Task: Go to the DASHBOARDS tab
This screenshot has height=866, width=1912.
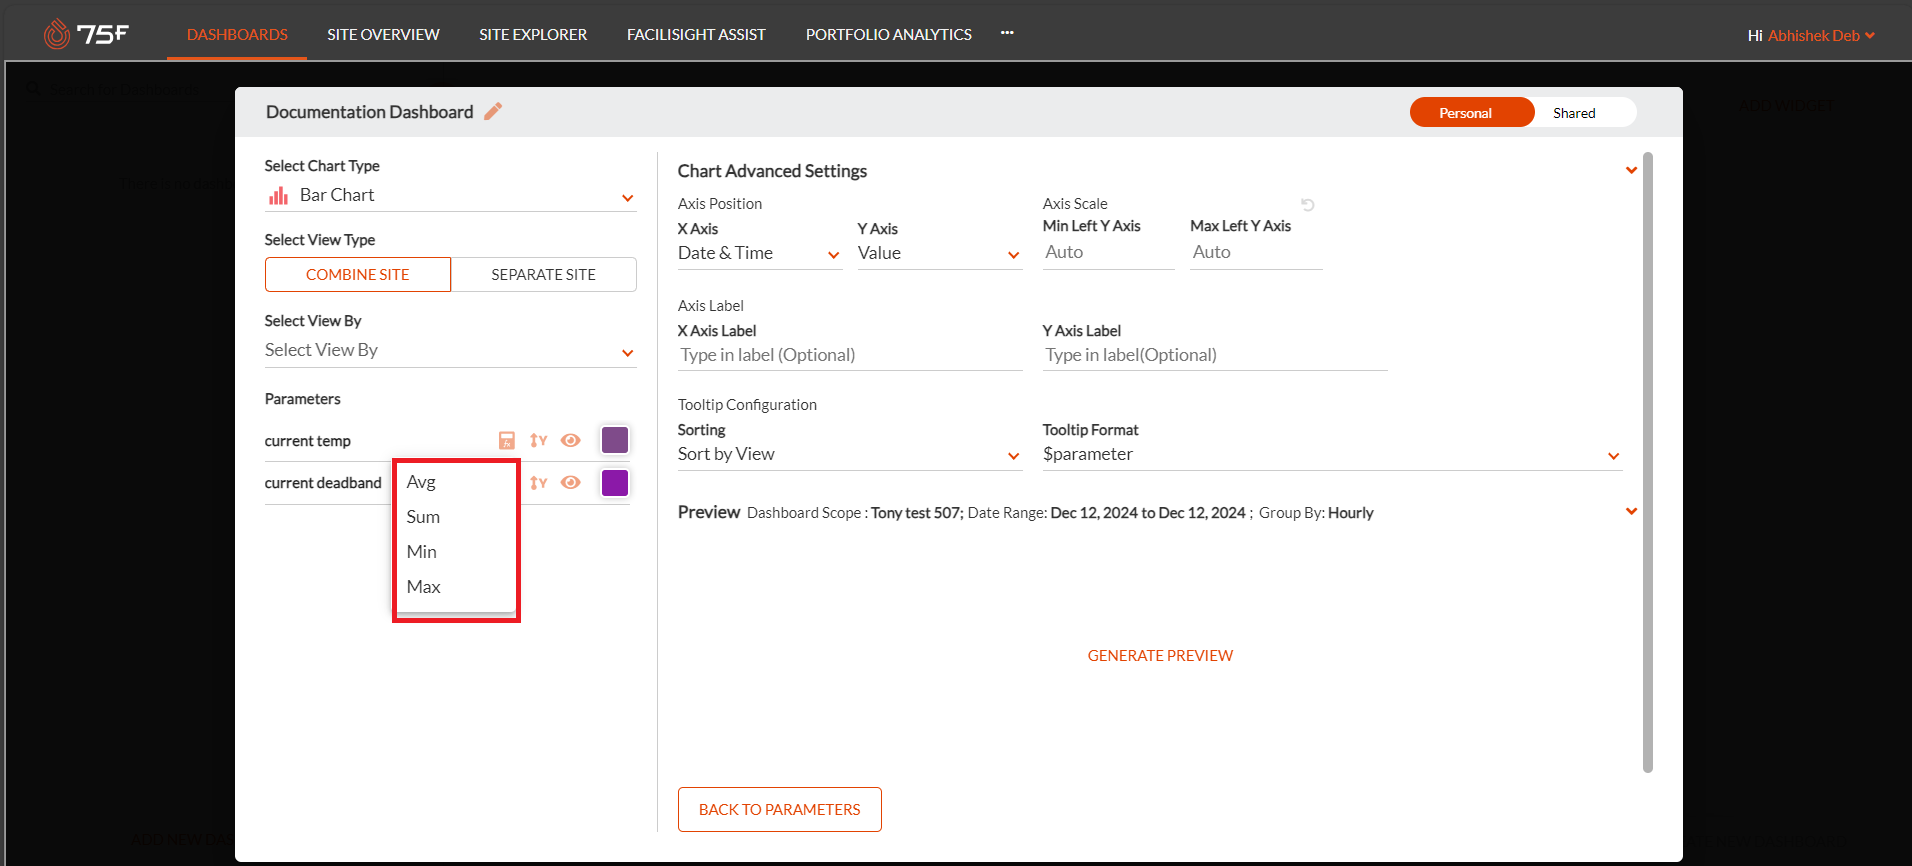Action: (x=237, y=34)
